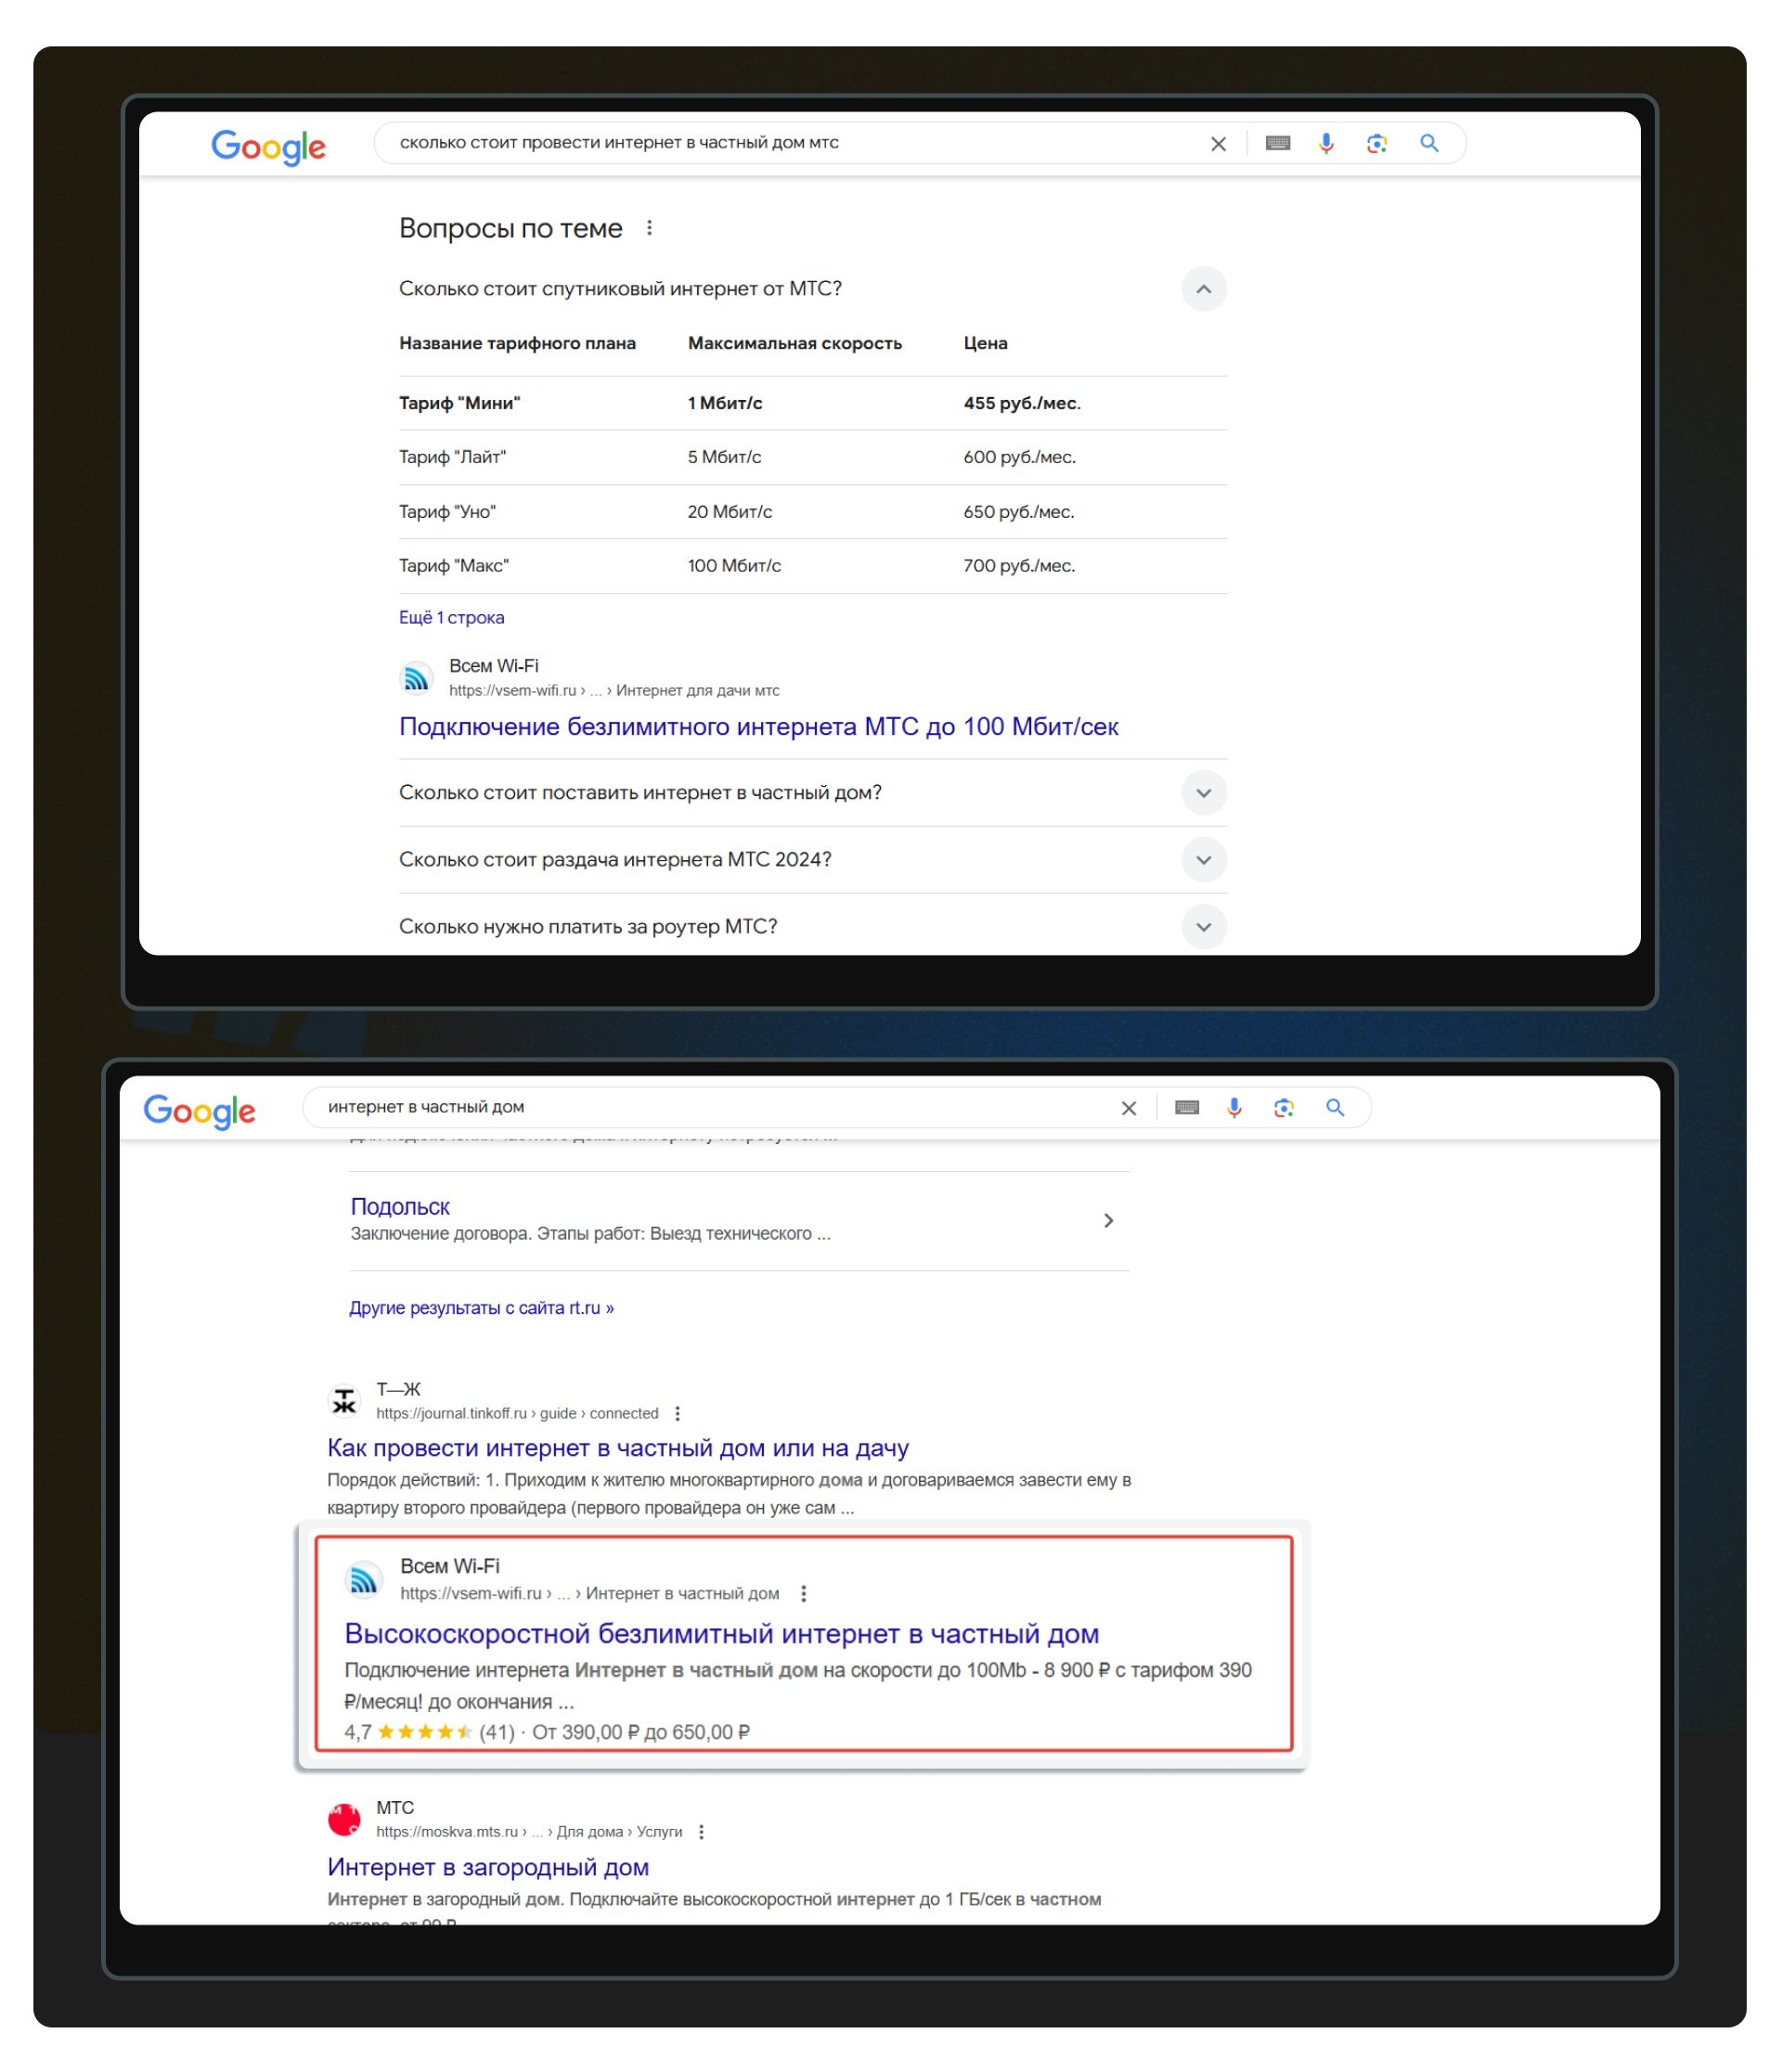1782x2072 pixels.
Task: Collapse the 'Сколько стоит спутниковый интернет от МТС?' question
Action: (1203, 289)
